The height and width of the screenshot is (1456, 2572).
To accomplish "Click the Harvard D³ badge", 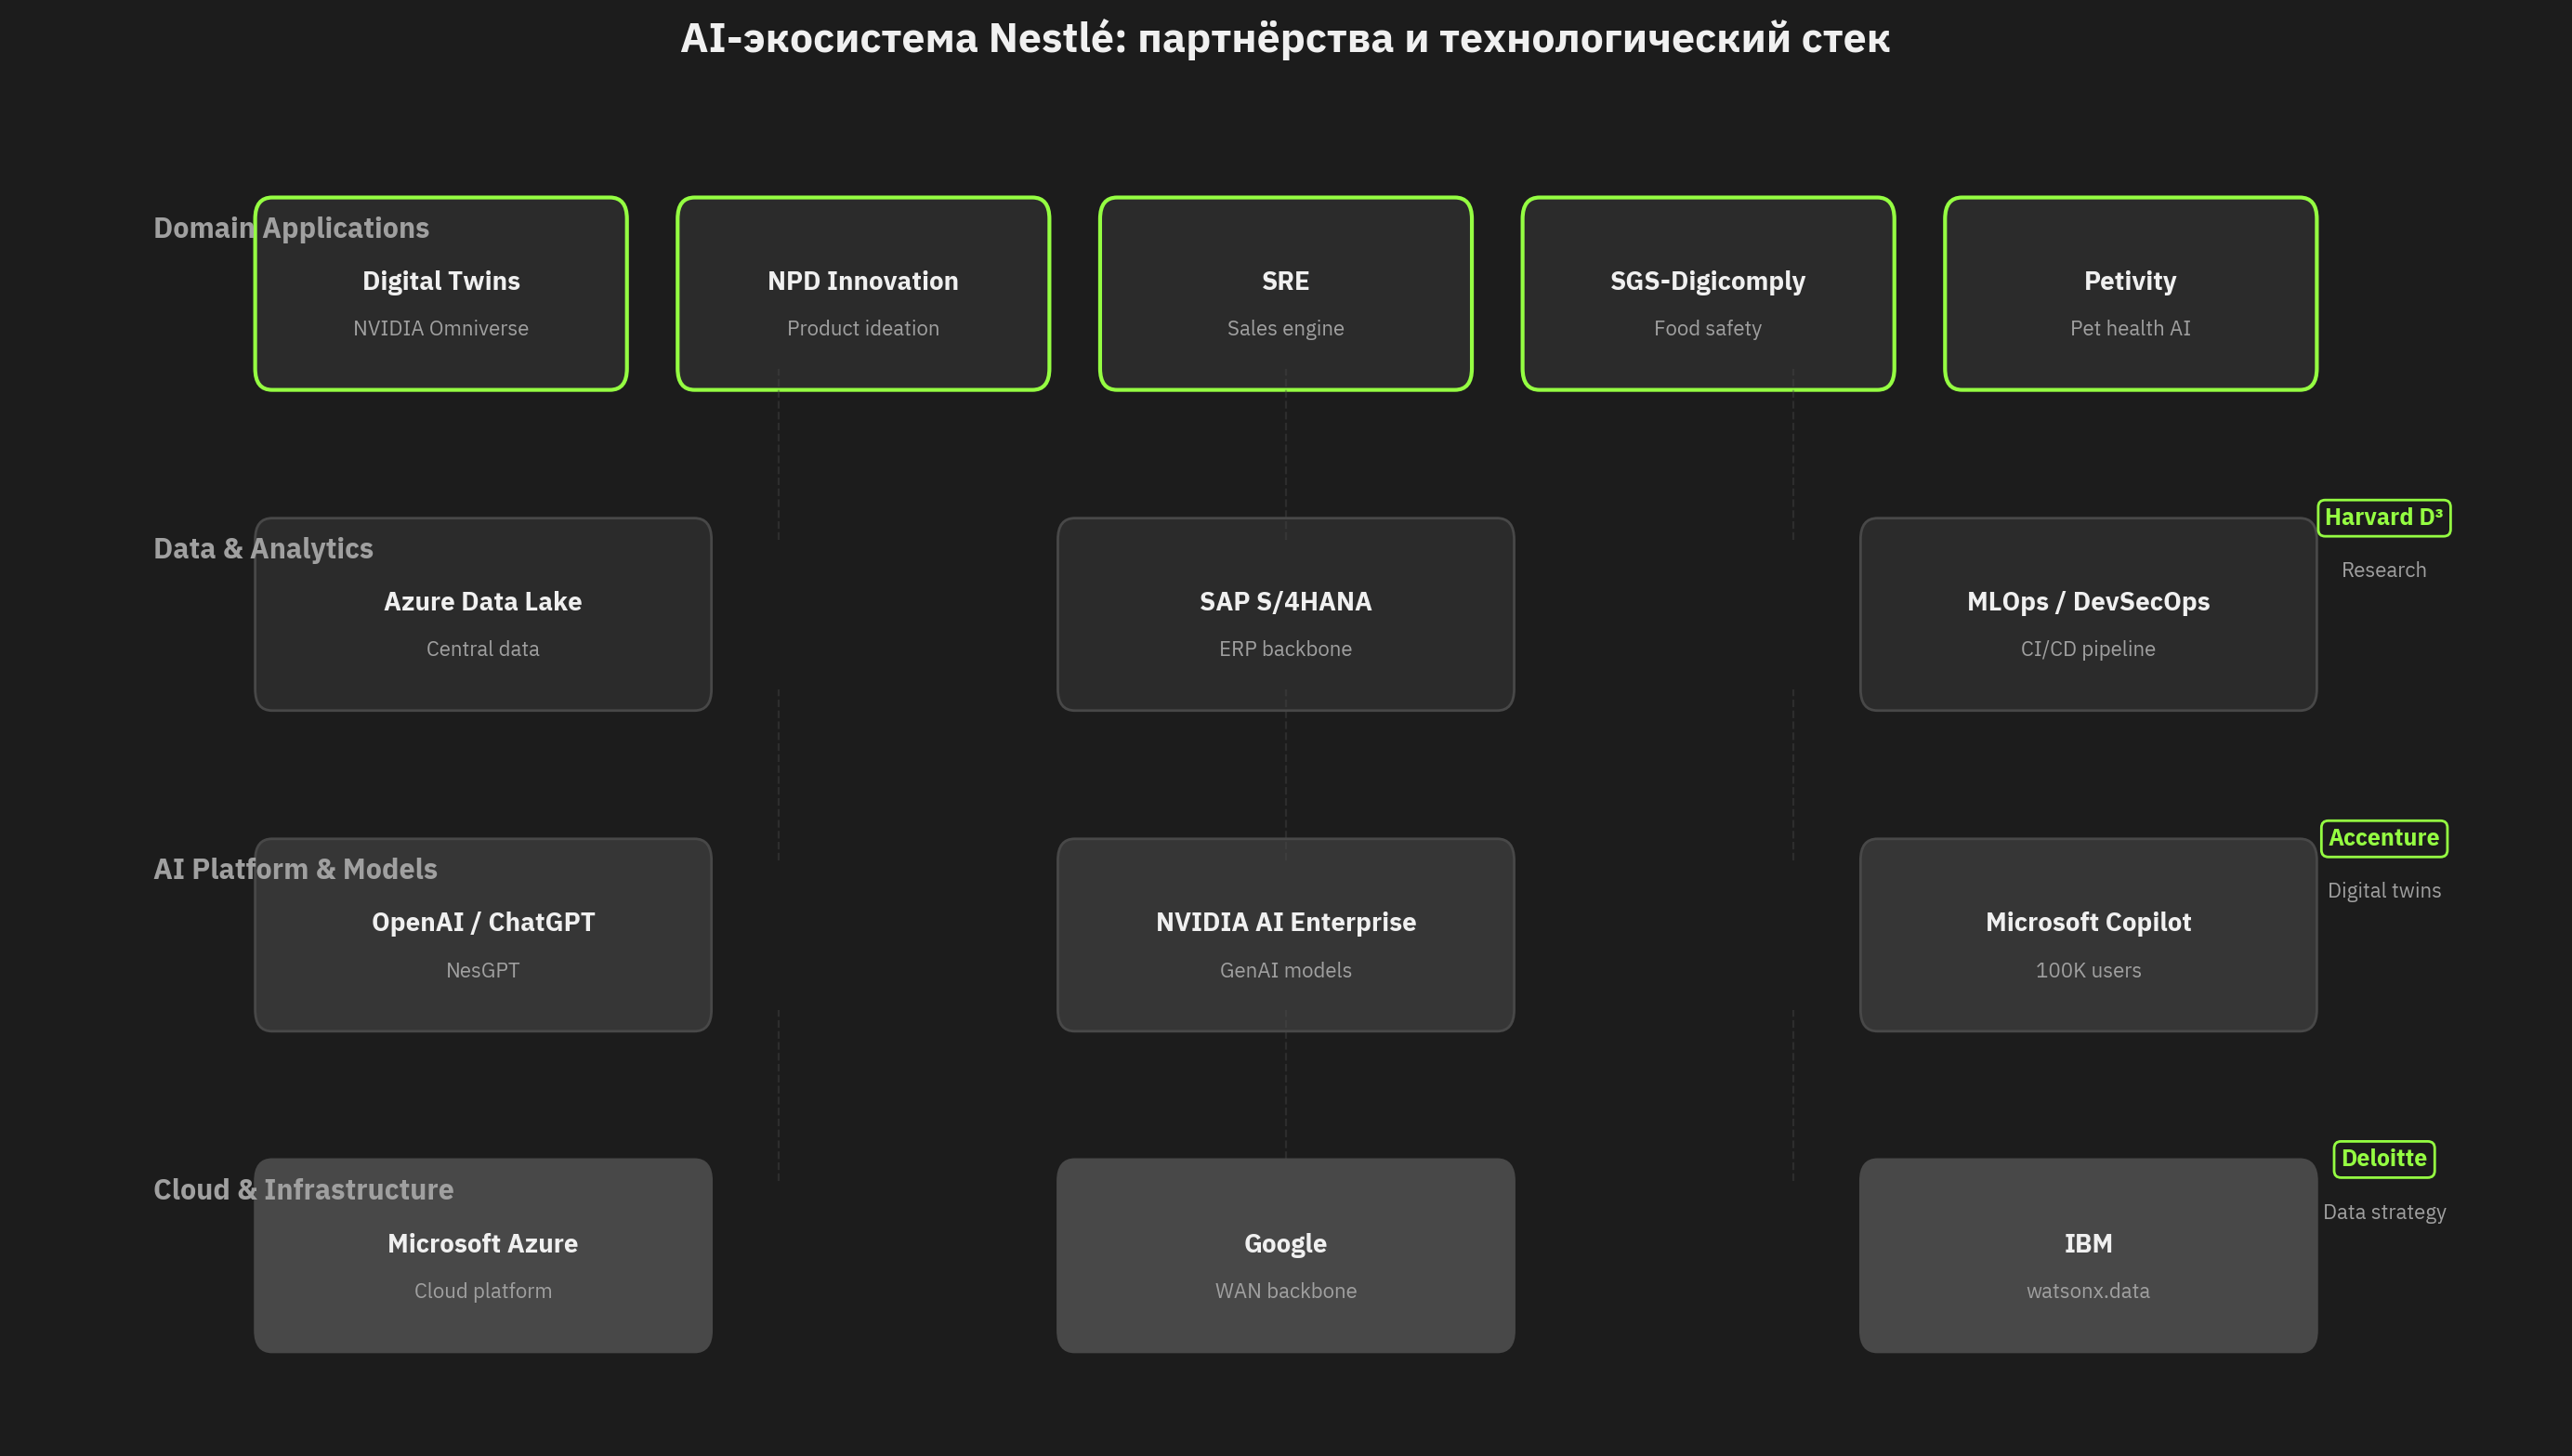I will [x=2384, y=518].
